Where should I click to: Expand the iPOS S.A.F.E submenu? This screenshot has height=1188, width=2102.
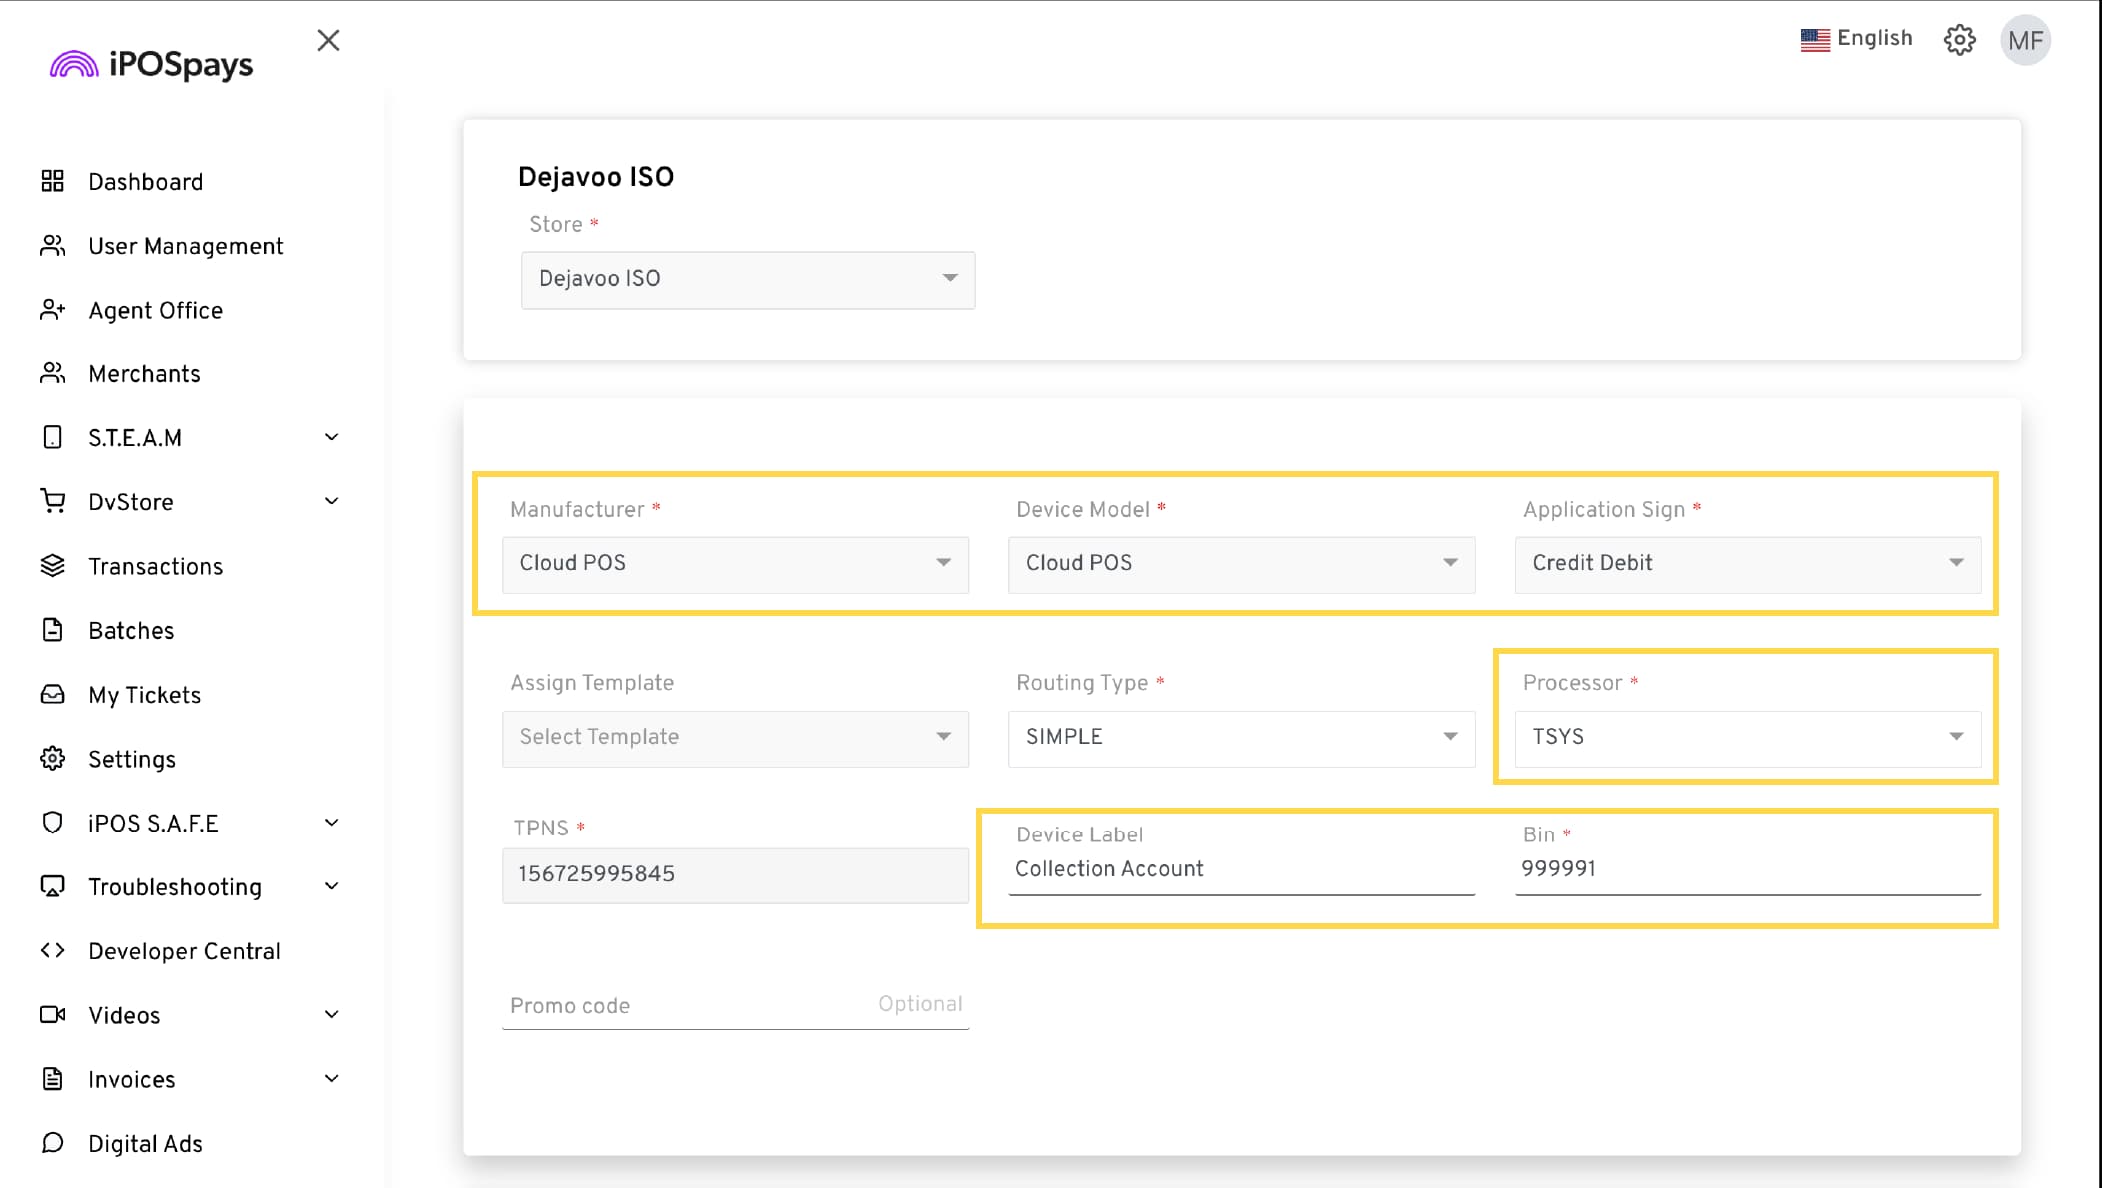[x=331, y=823]
